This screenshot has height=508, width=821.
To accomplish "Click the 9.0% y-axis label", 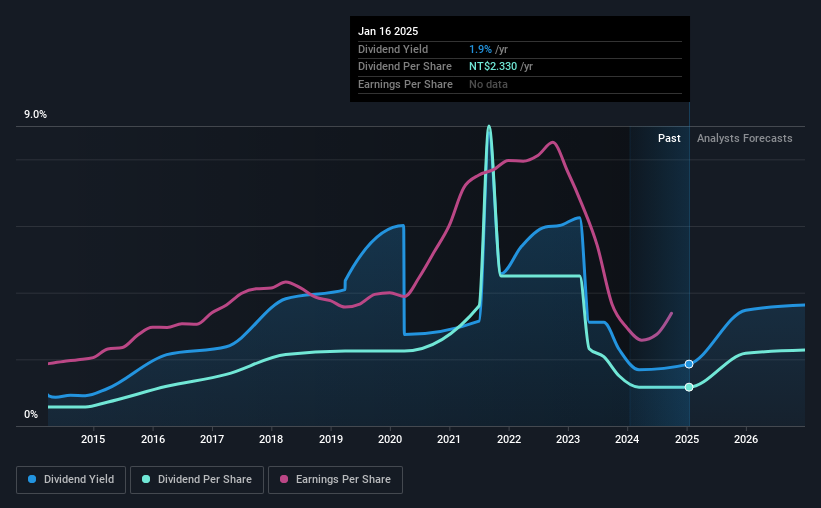I will coord(35,115).
